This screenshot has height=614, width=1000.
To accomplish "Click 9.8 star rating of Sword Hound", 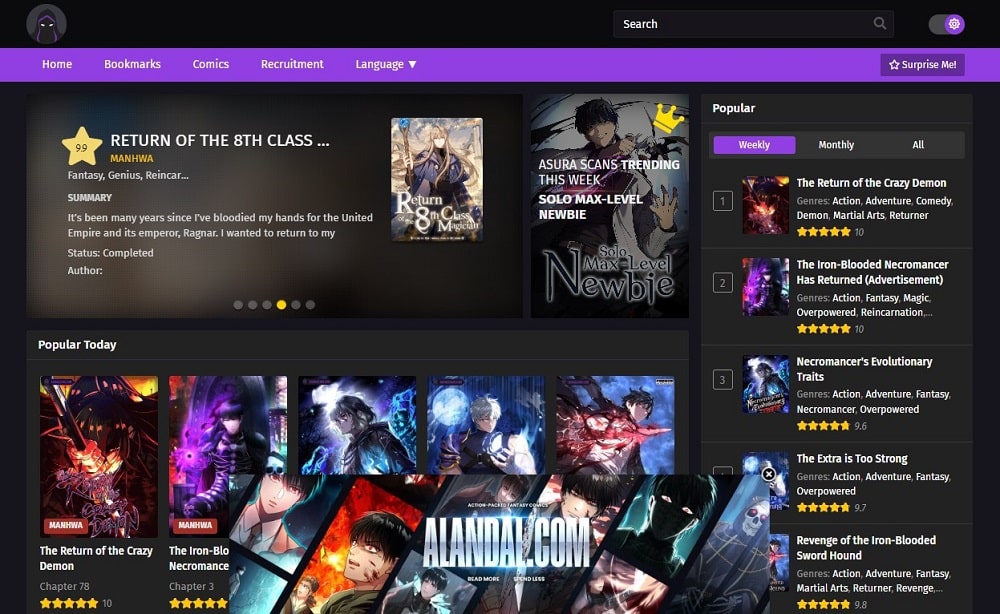I will tap(823, 604).
